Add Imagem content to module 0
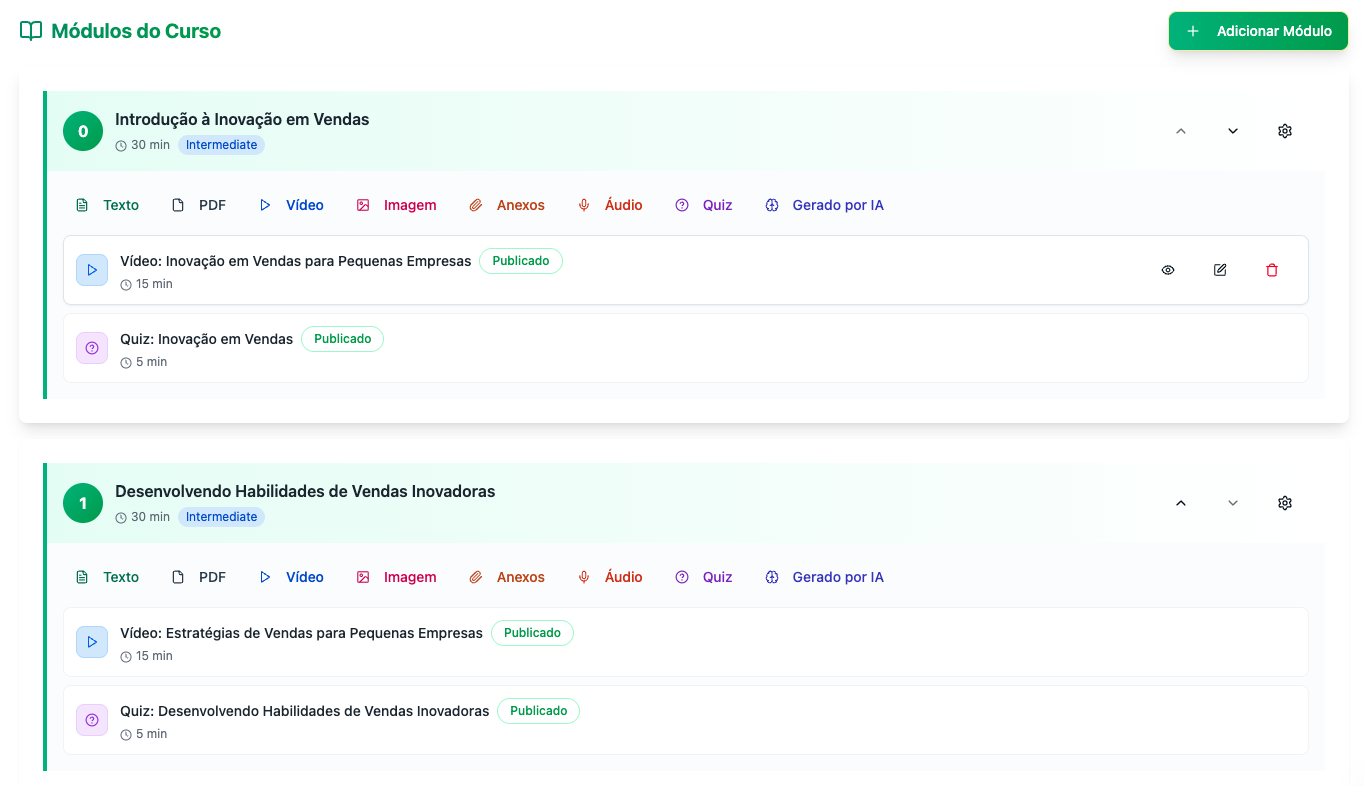 click(x=397, y=205)
